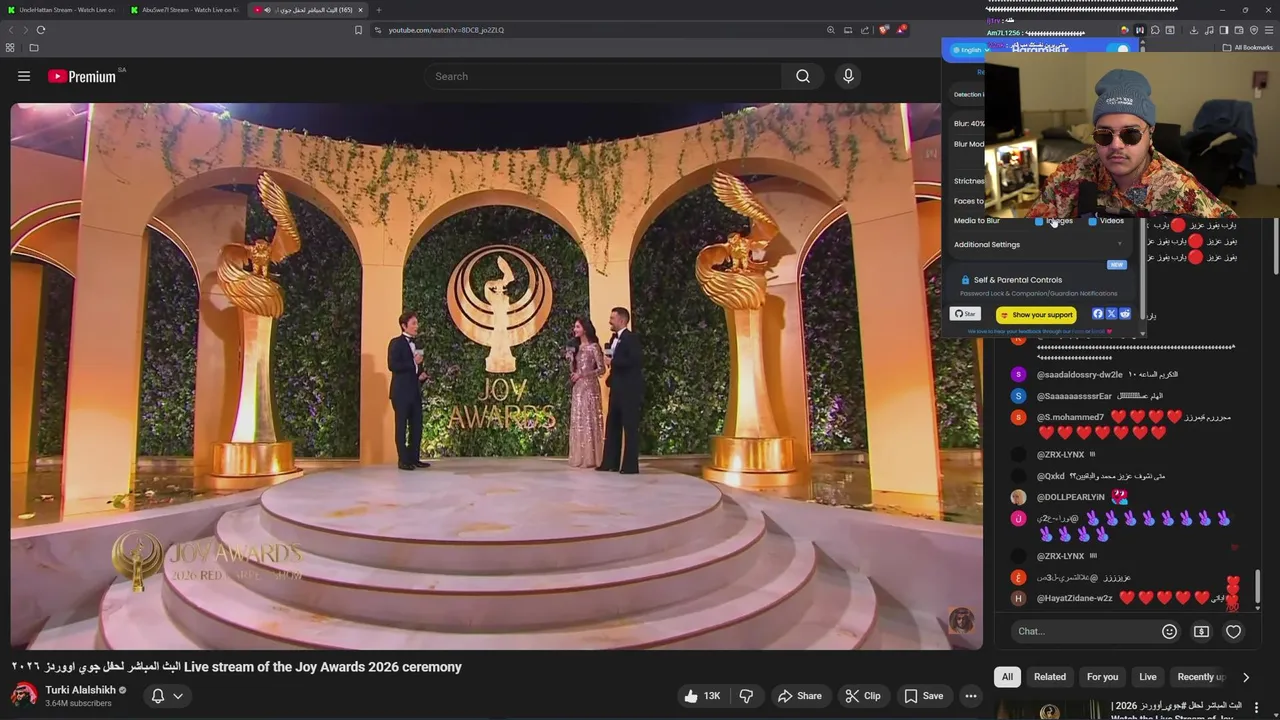Reload the current page
The width and height of the screenshot is (1280, 720).
[x=41, y=30]
